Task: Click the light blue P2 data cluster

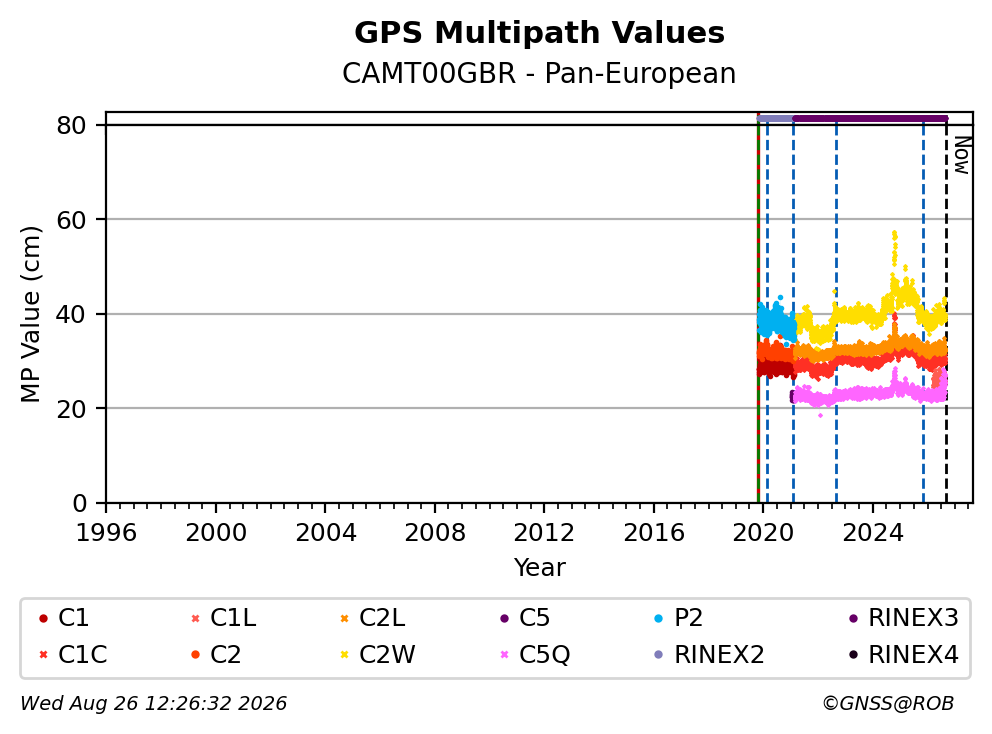Action: tap(776, 320)
